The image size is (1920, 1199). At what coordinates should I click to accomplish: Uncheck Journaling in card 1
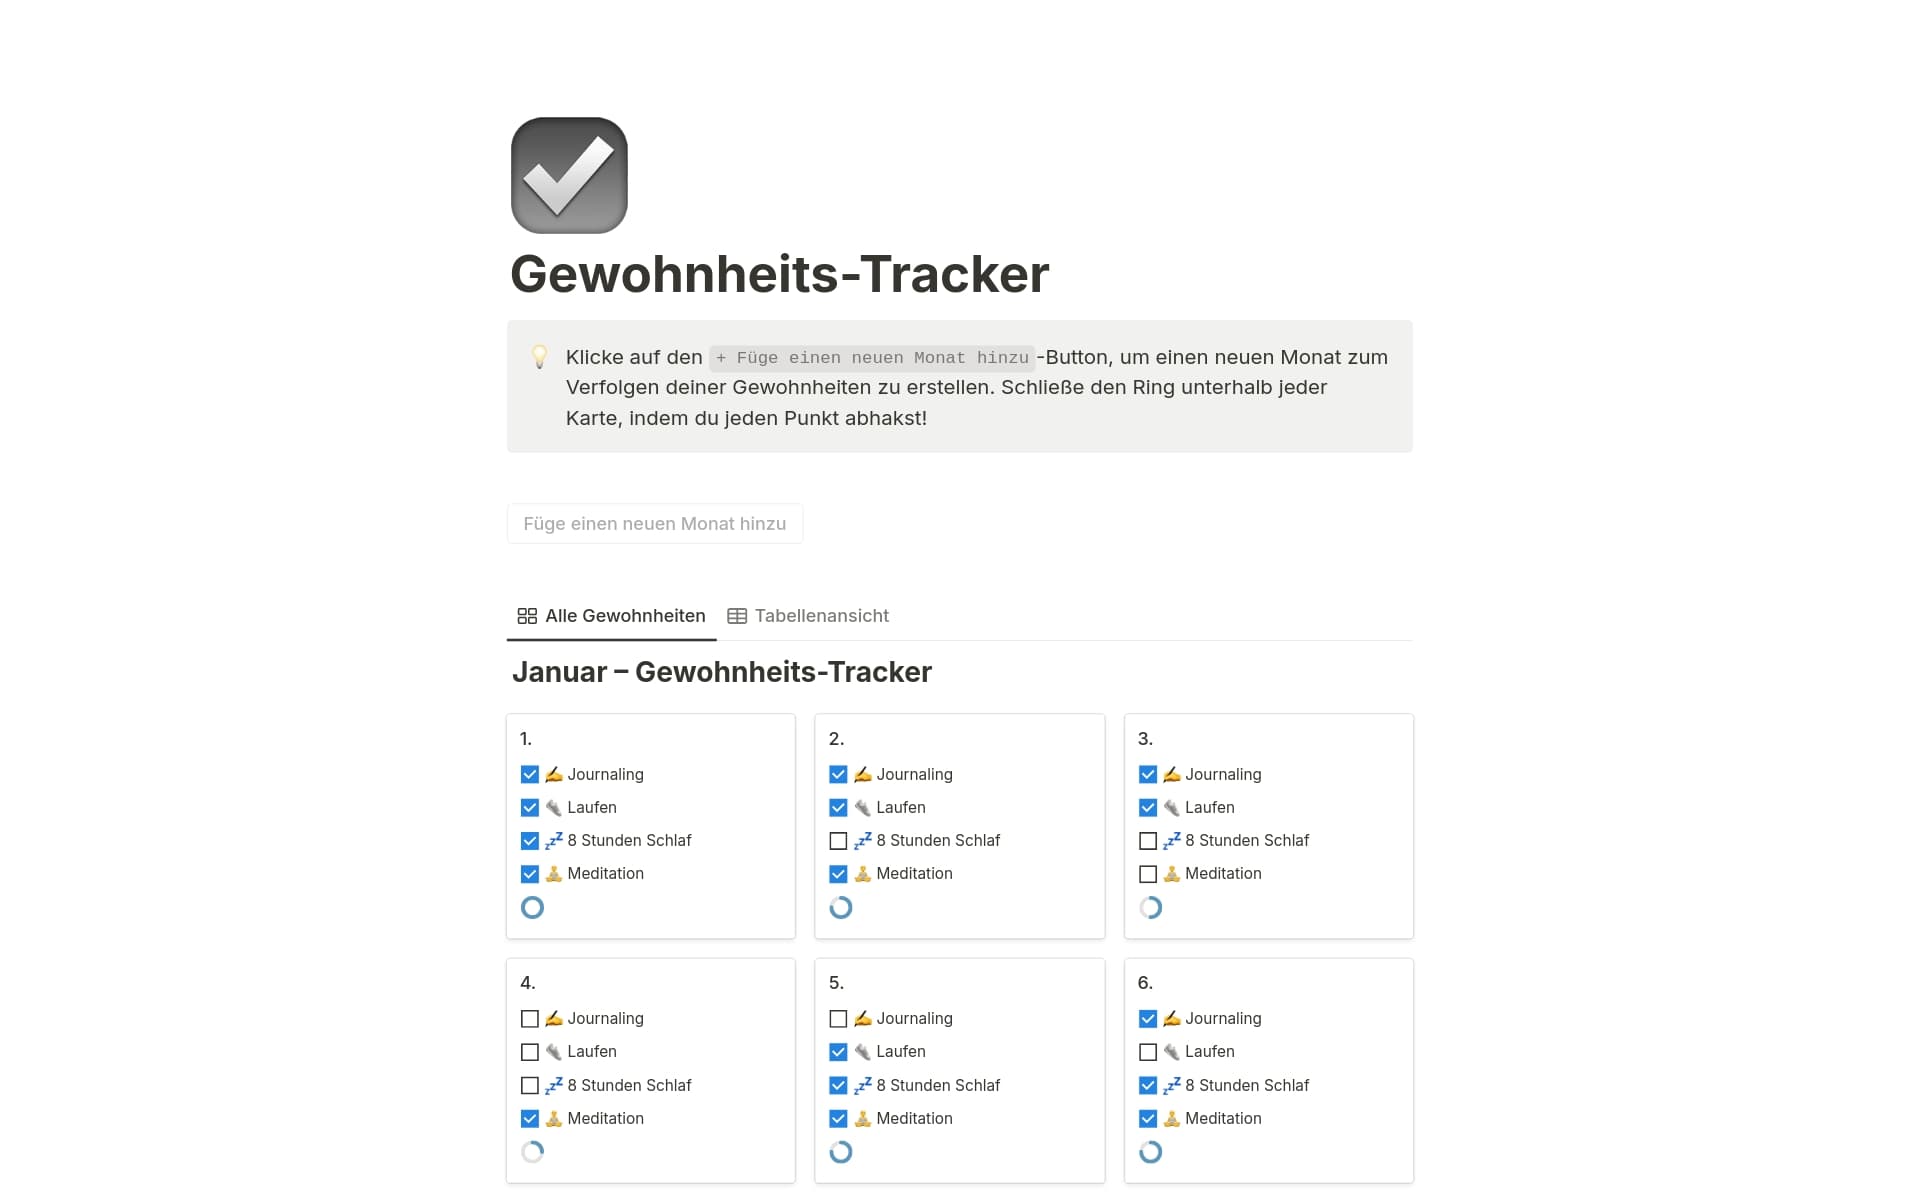pyautogui.click(x=529, y=774)
